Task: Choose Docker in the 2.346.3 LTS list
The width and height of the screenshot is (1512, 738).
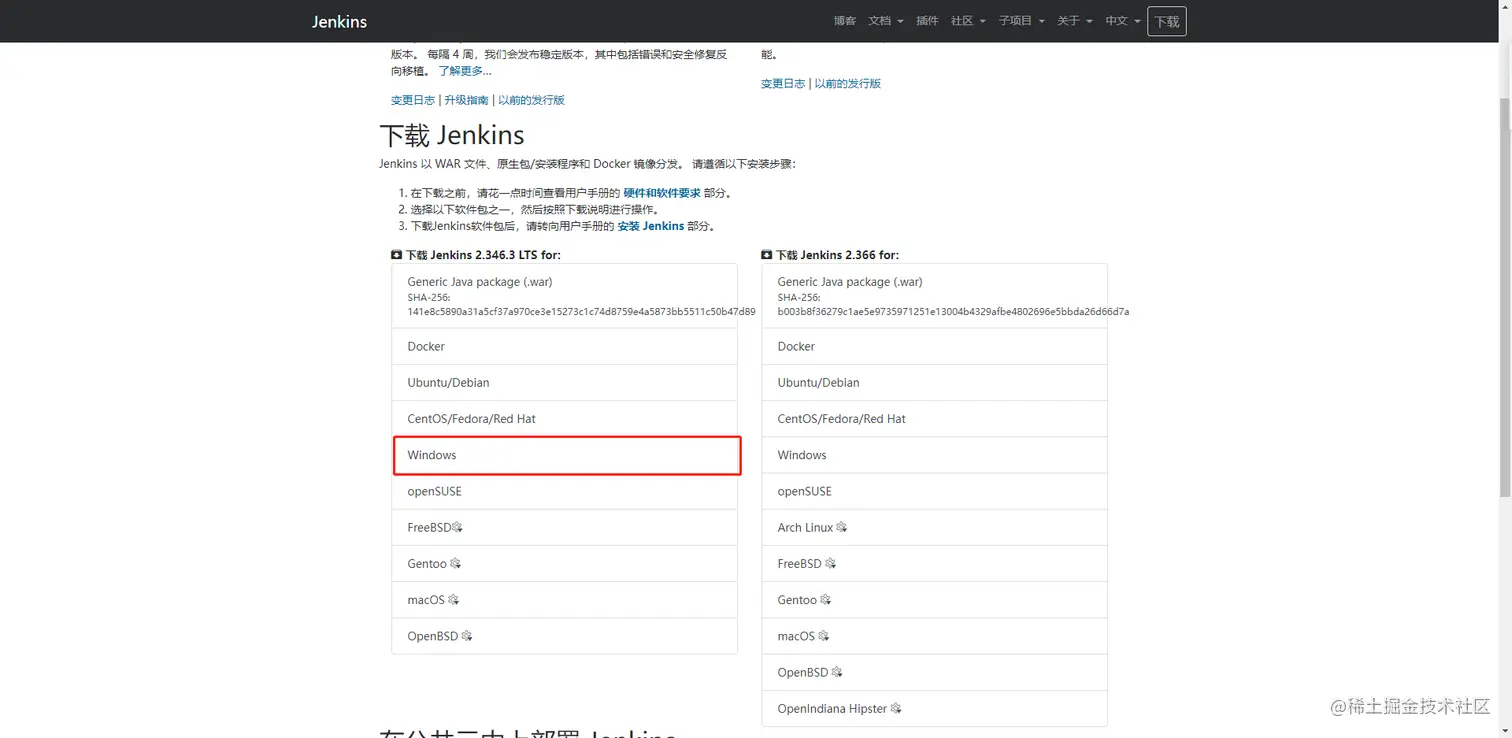Action: pyautogui.click(x=564, y=346)
